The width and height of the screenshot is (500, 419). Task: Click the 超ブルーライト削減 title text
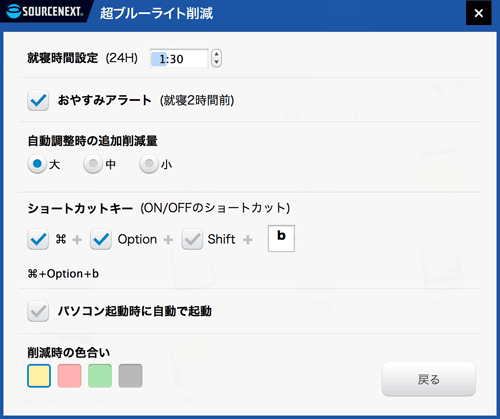(x=156, y=13)
